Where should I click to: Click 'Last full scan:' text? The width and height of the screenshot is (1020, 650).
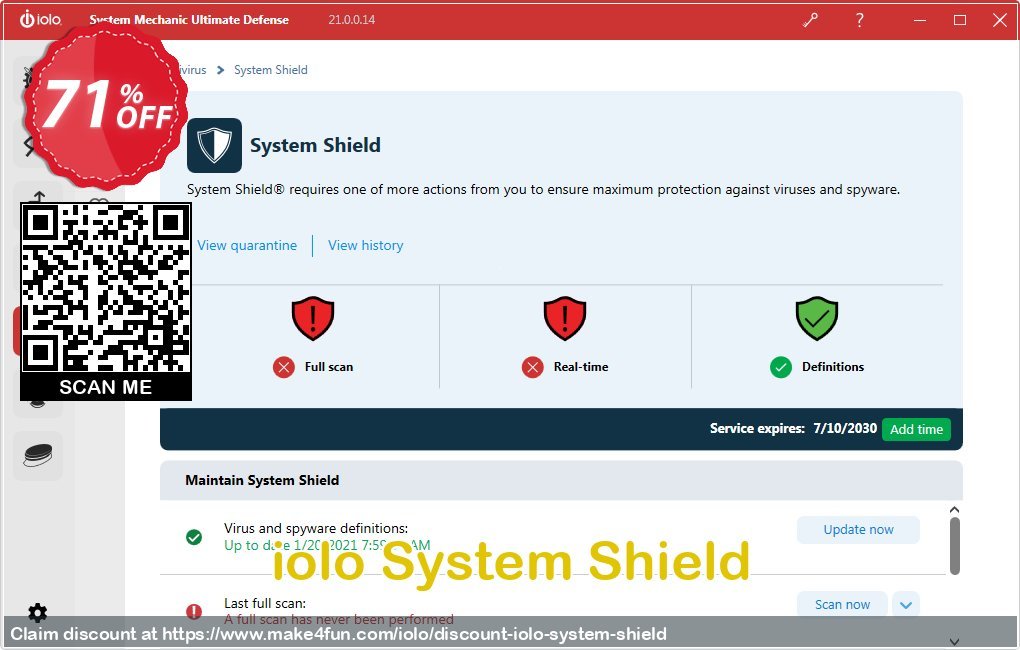(x=265, y=603)
